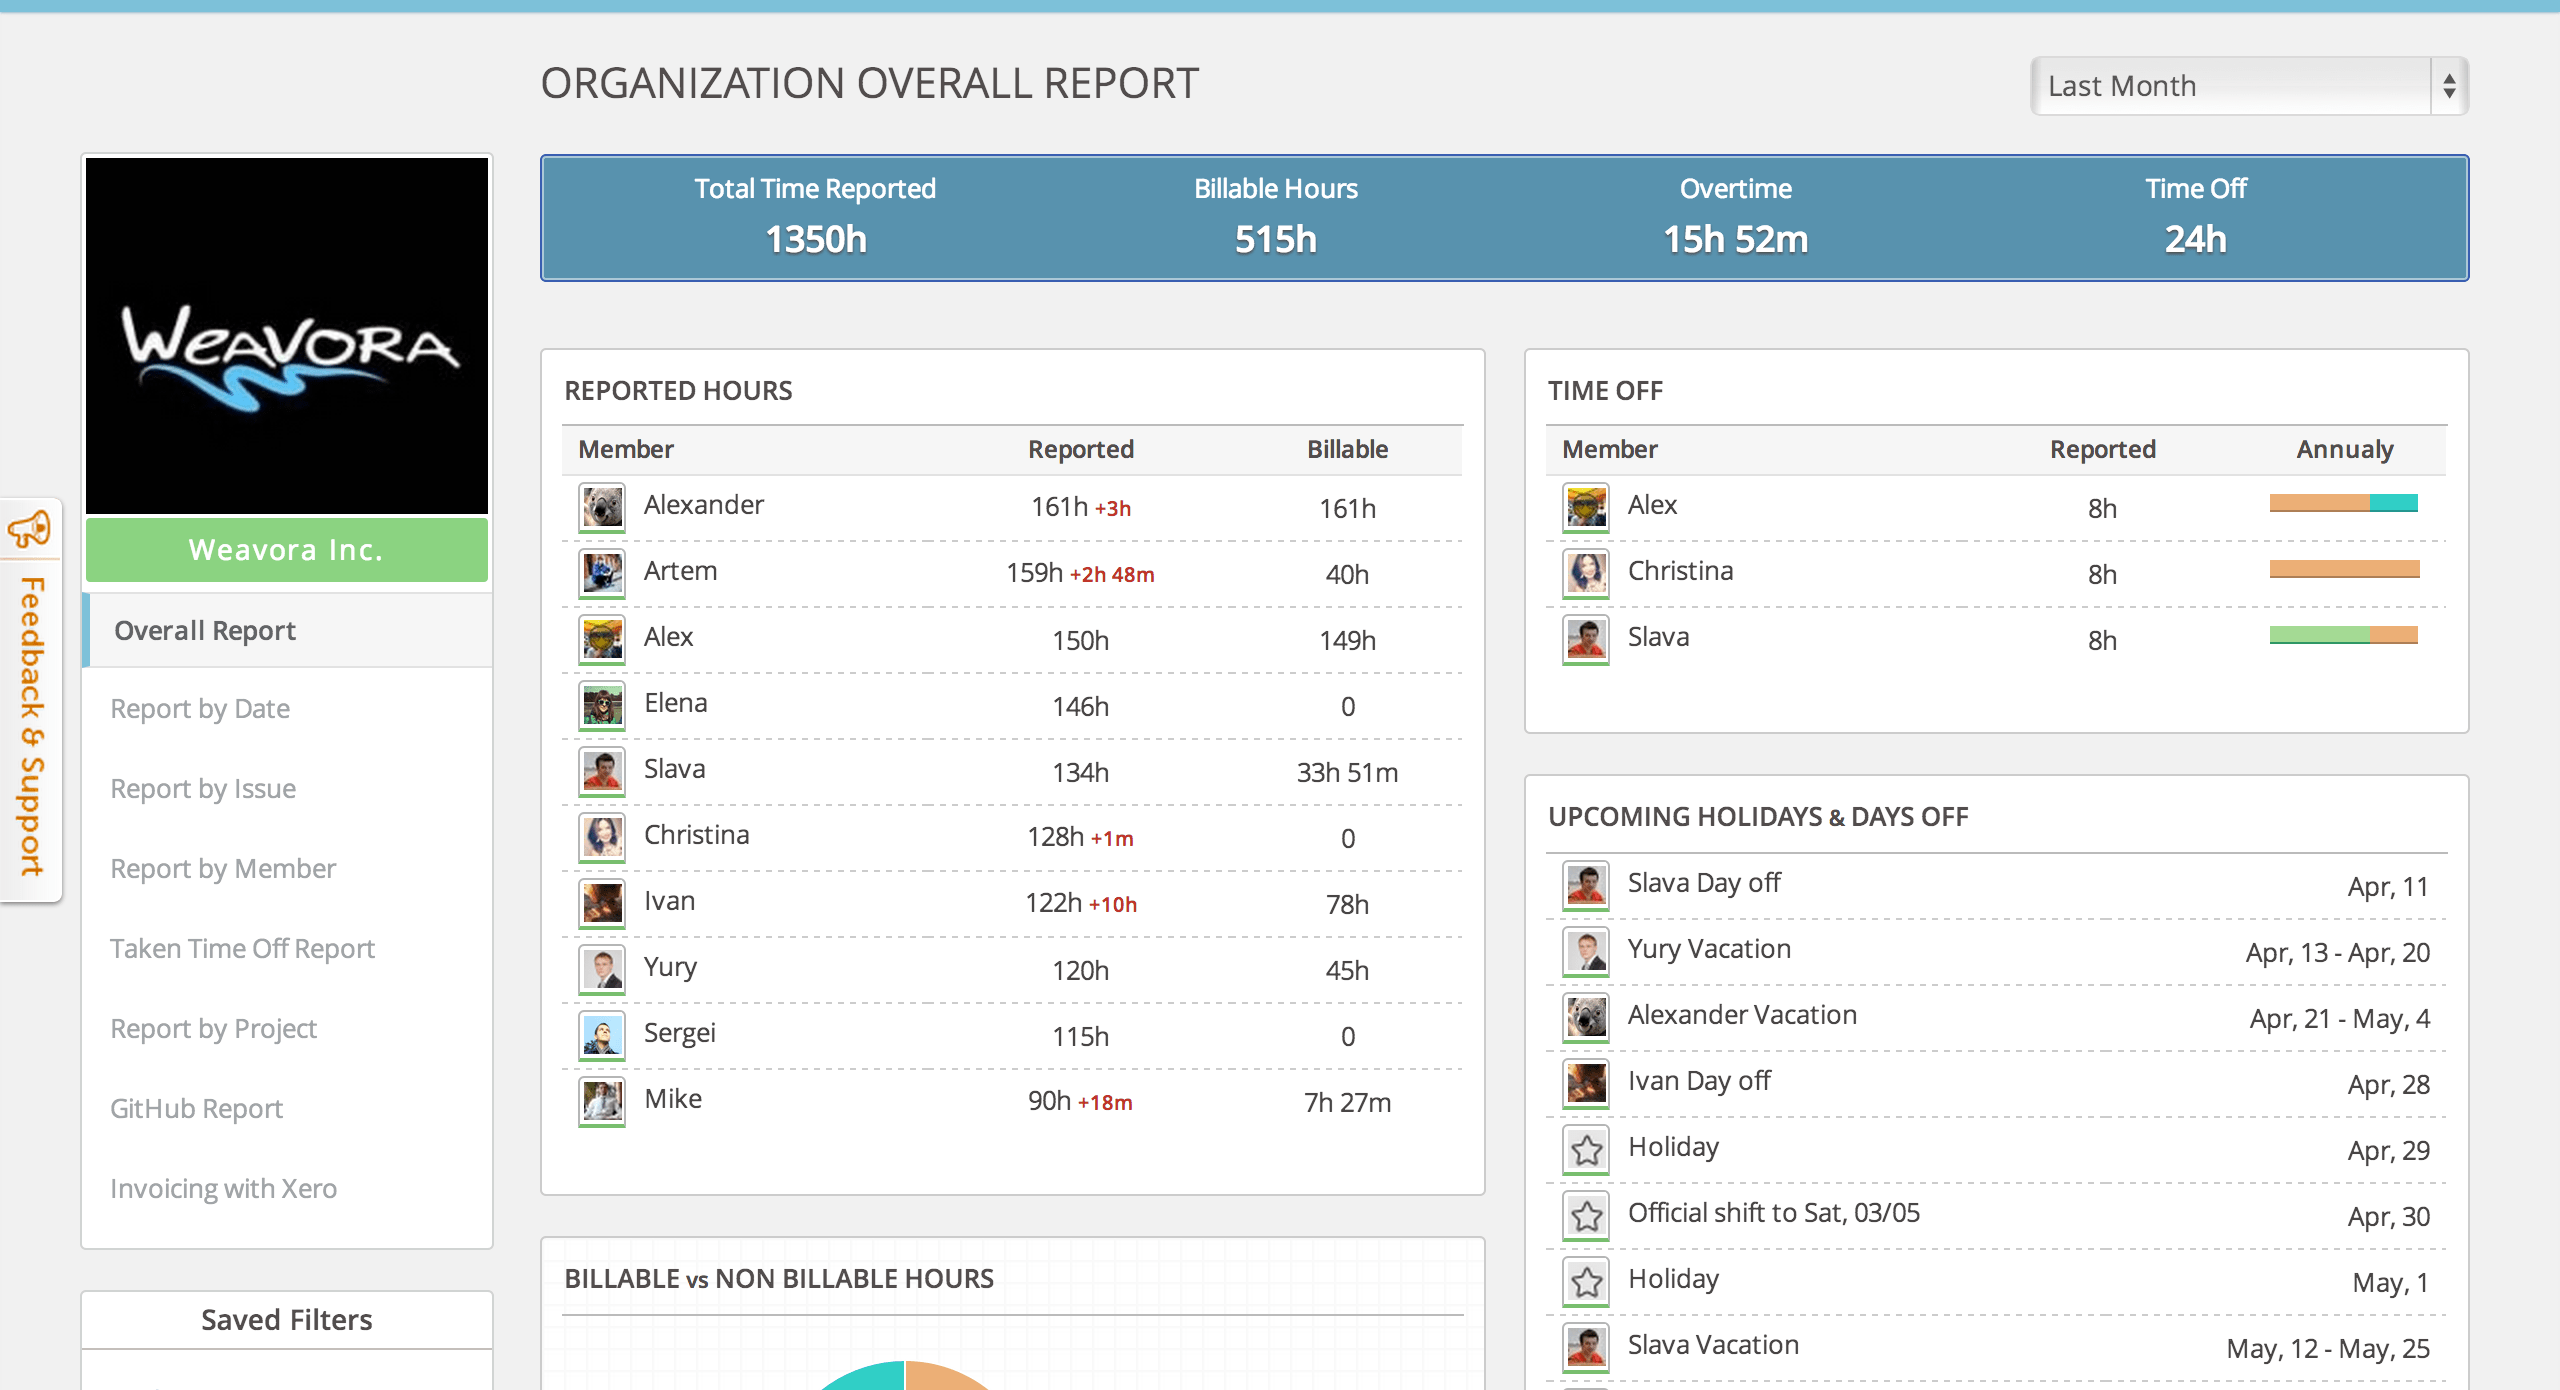Click the Saved Filters header
2560x1390 pixels.
287,1320
